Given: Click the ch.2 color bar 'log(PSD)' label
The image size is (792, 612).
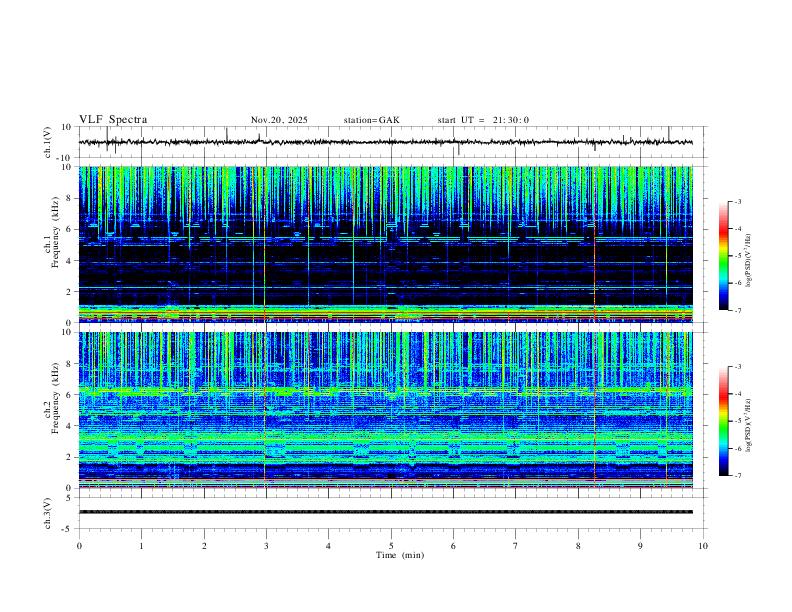Looking at the screenshot, I should (748, 426).
